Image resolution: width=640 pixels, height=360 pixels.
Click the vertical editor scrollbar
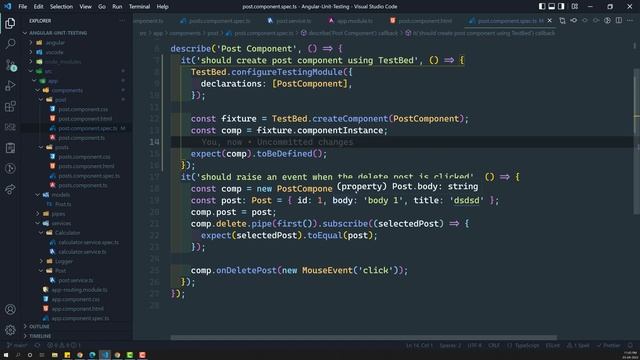point(636,141)
